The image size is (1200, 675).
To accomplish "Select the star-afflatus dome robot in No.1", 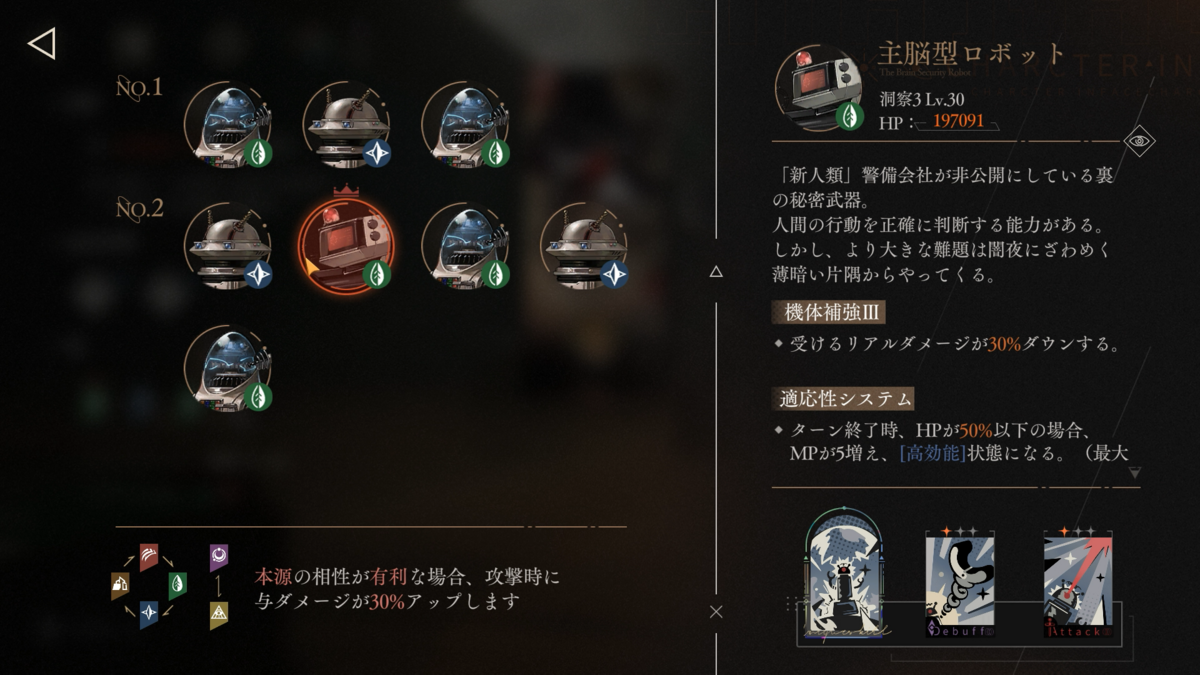I will click(x=347, y=126).
